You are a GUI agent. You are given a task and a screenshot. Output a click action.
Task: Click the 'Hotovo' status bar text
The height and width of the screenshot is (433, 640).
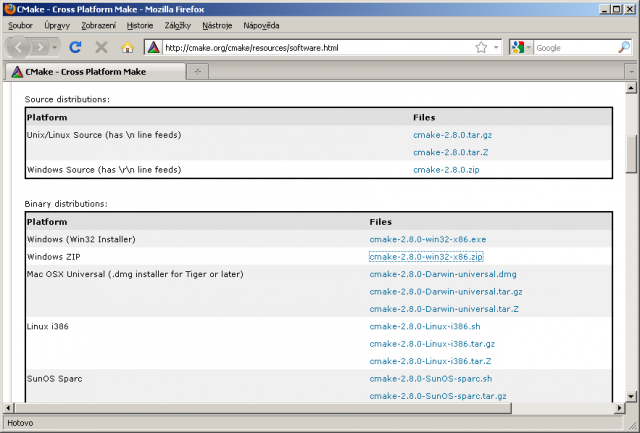20,423
